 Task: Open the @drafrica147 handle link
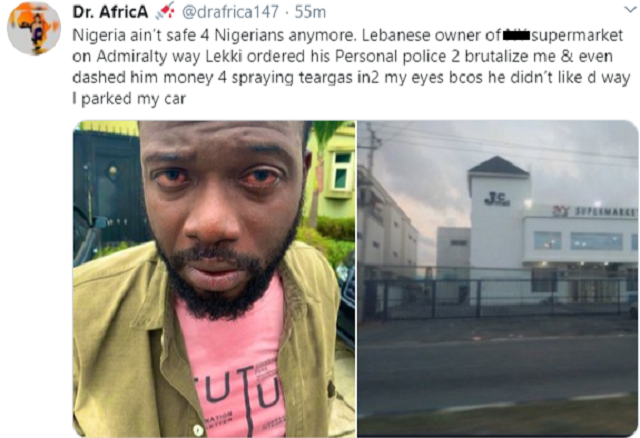(230, 12)
